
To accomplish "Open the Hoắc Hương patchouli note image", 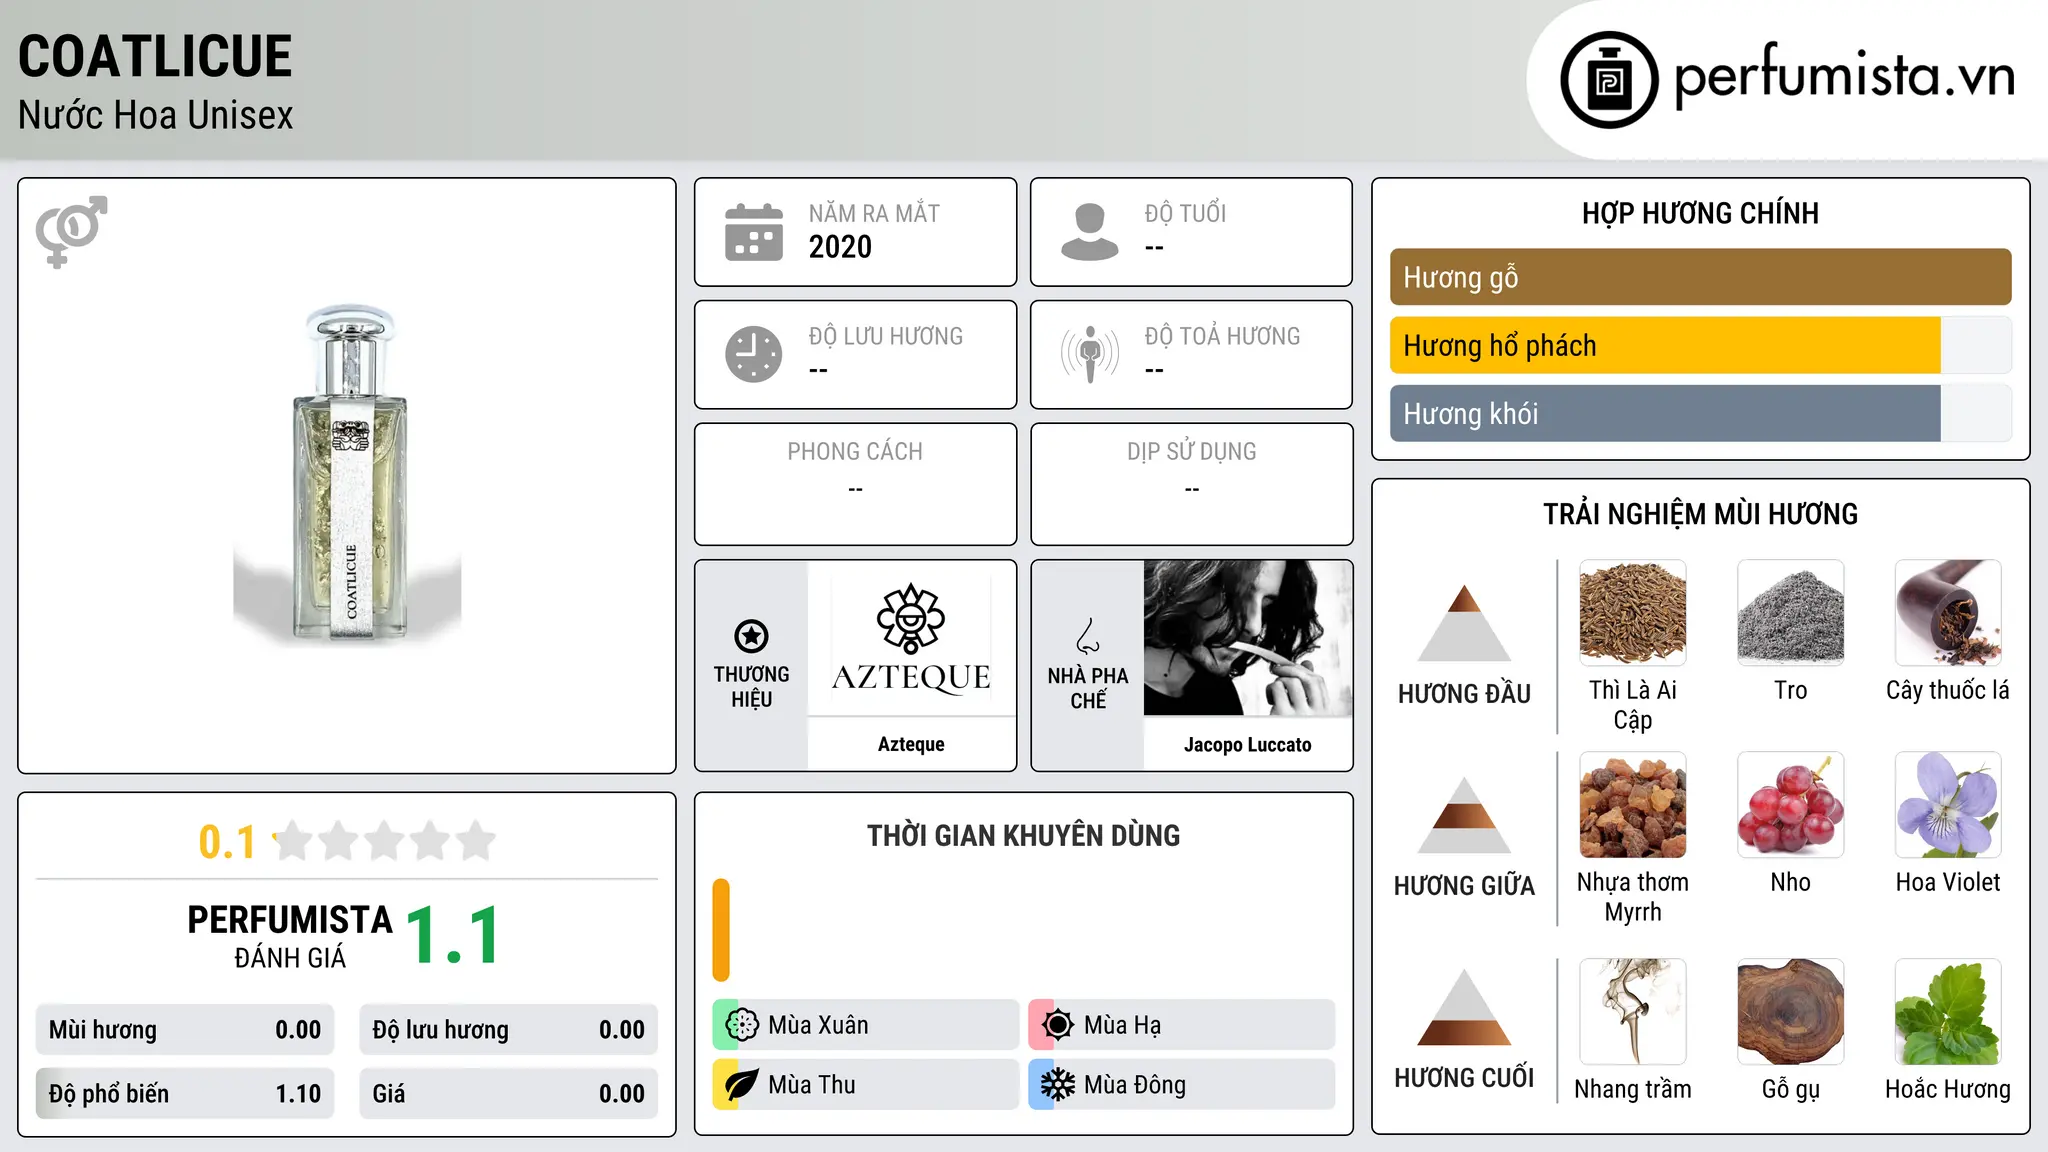I will point(1948,1012).
